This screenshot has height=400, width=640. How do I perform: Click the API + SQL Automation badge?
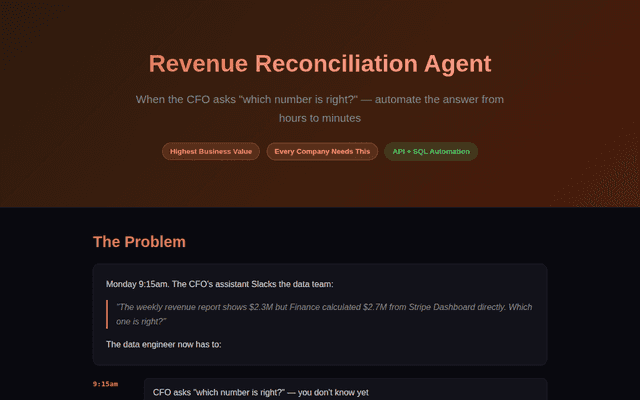click(x=431, y=151)
